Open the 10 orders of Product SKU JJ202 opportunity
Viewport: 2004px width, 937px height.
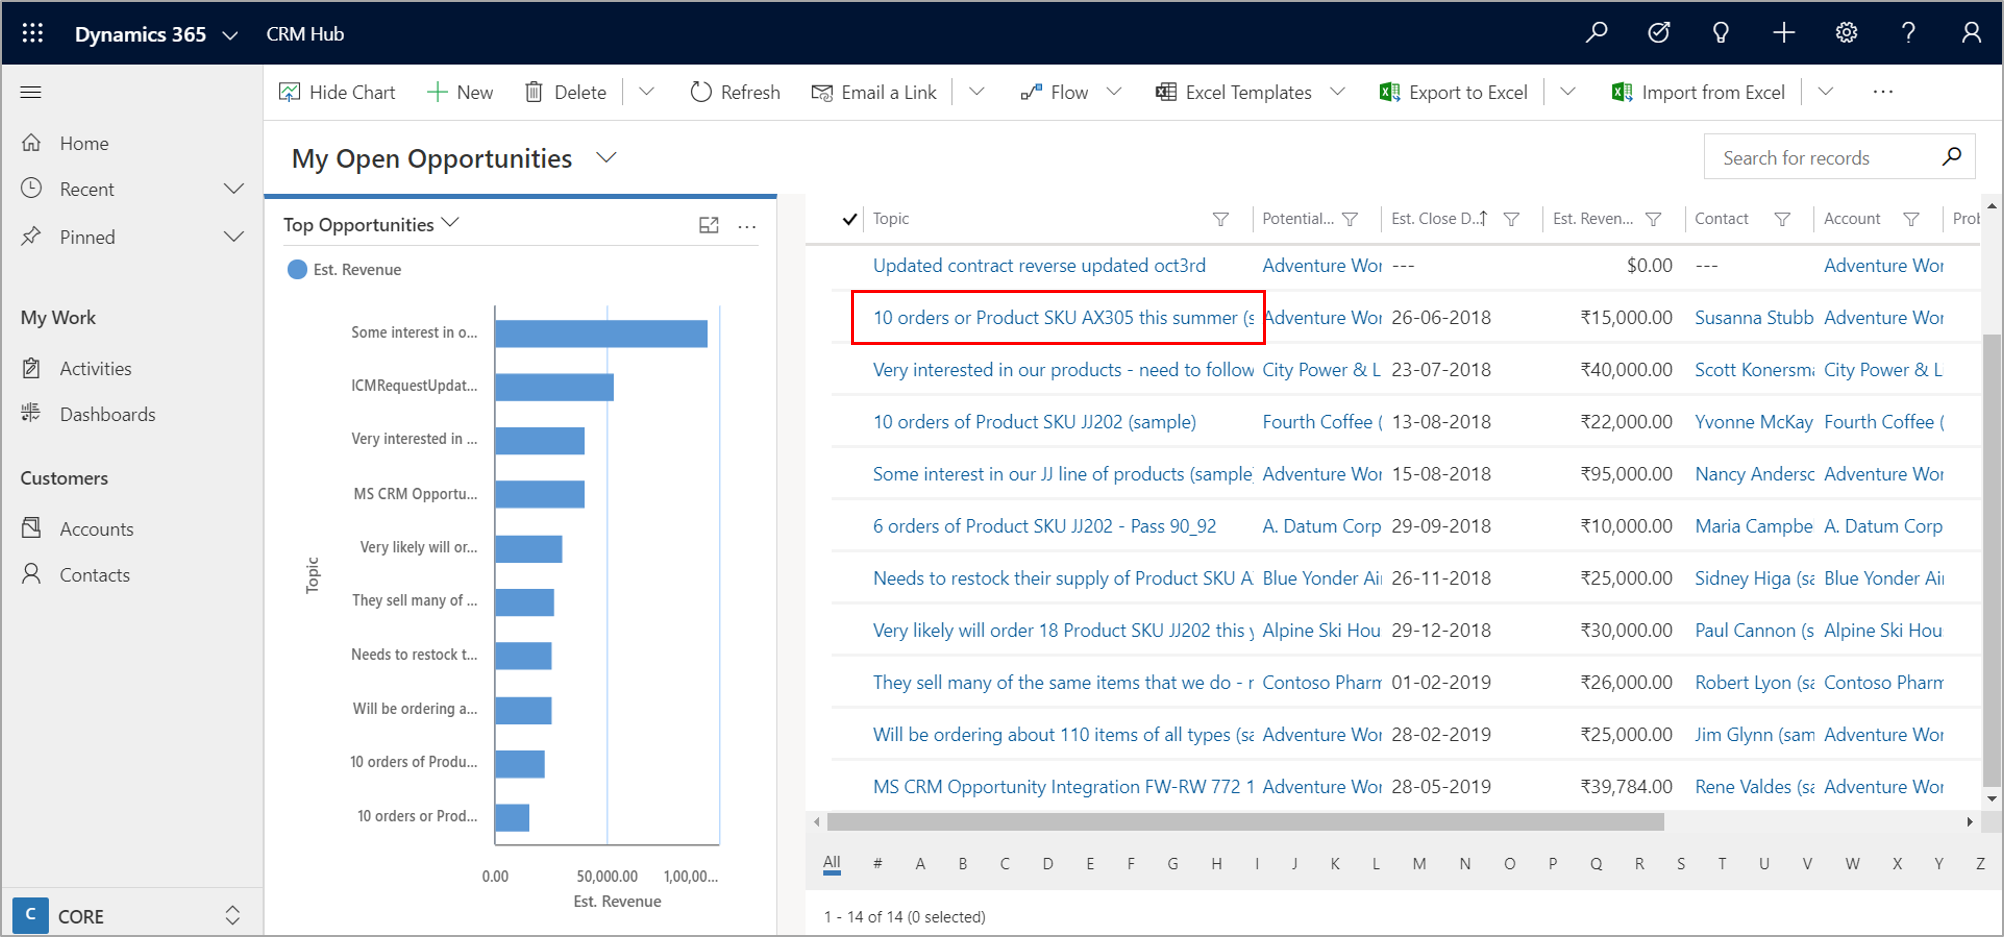pyautogui.click(x=1033, y=422)
